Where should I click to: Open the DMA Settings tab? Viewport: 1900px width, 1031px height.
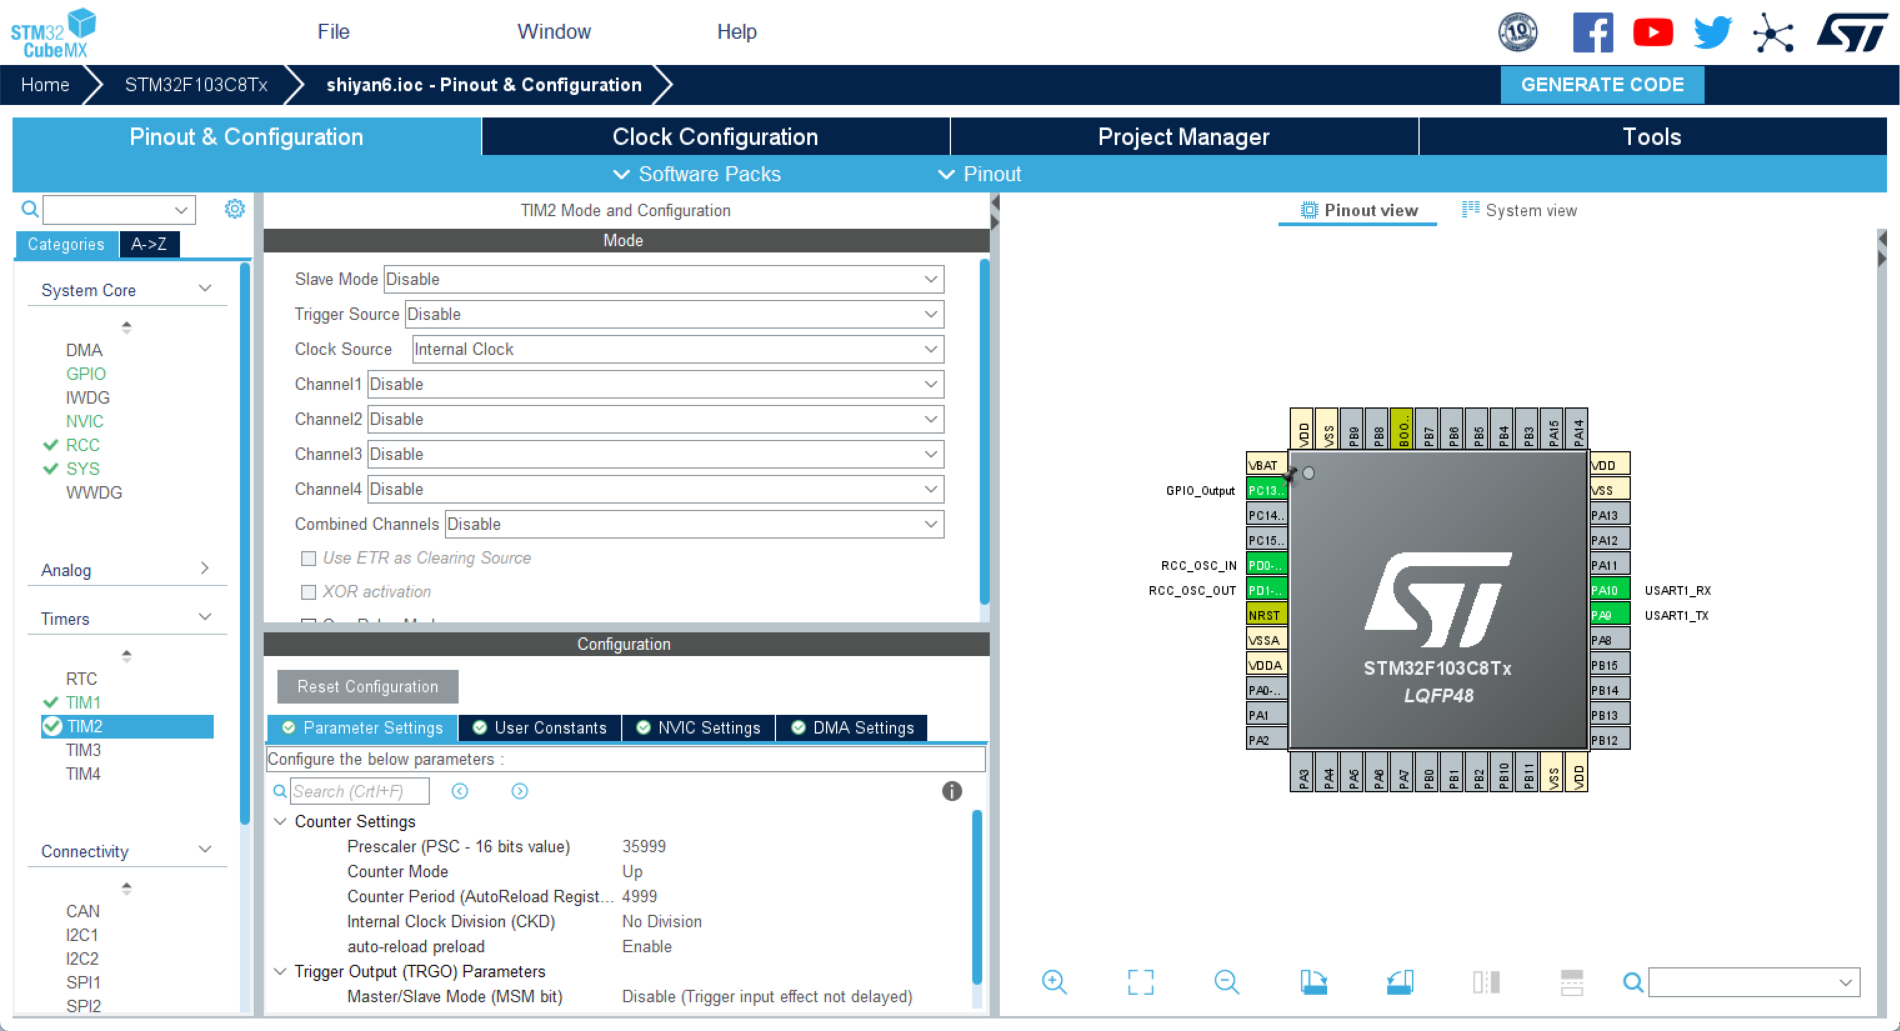pos(853,728)
